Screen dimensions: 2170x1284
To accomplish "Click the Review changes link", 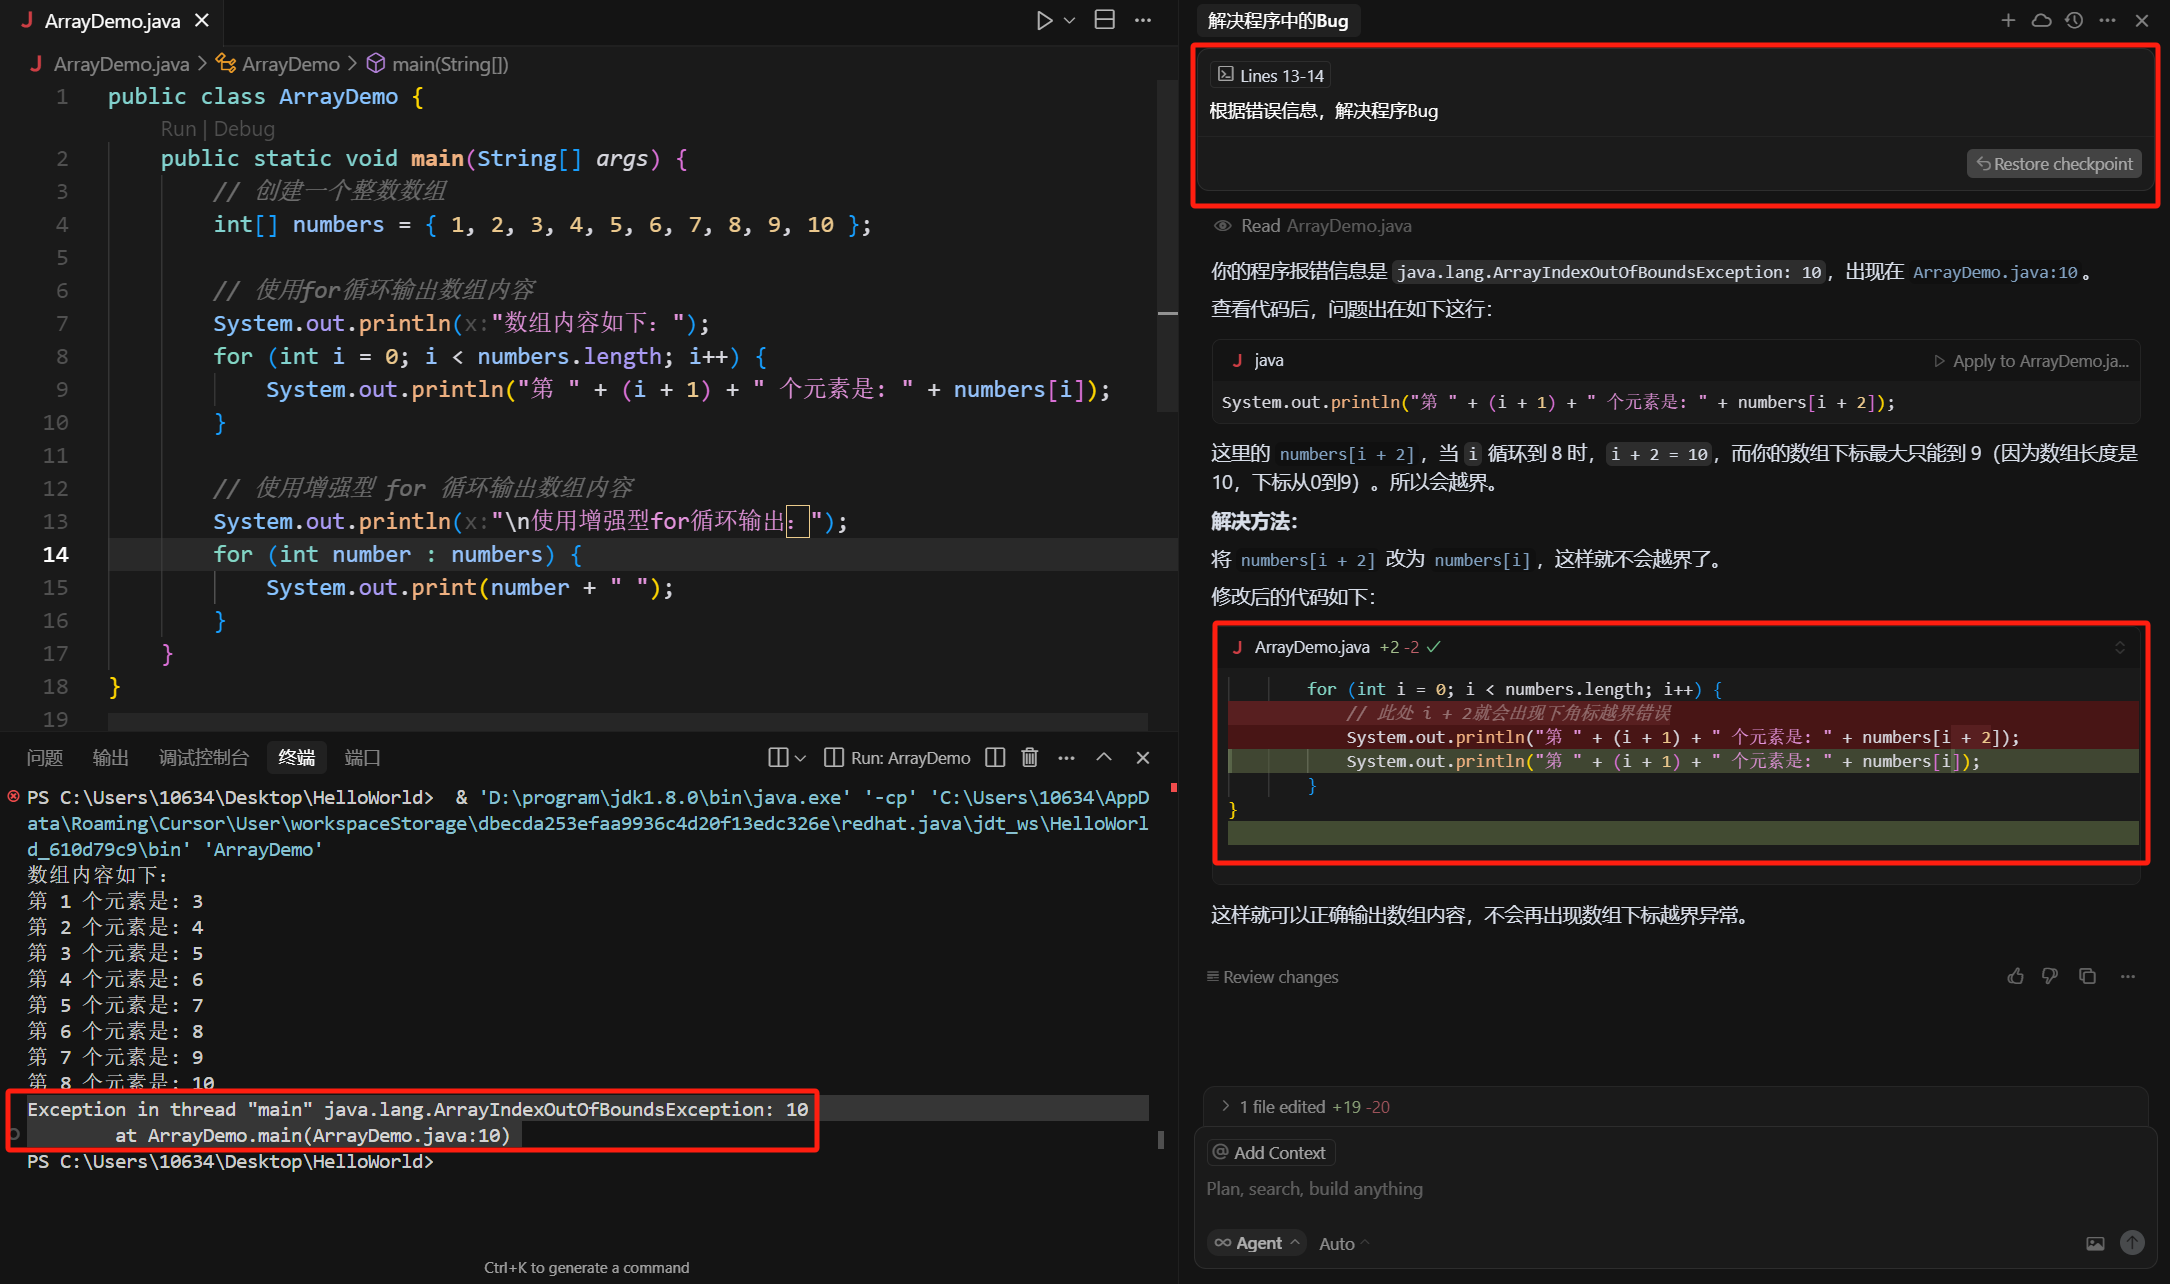I will (1280, 977).
